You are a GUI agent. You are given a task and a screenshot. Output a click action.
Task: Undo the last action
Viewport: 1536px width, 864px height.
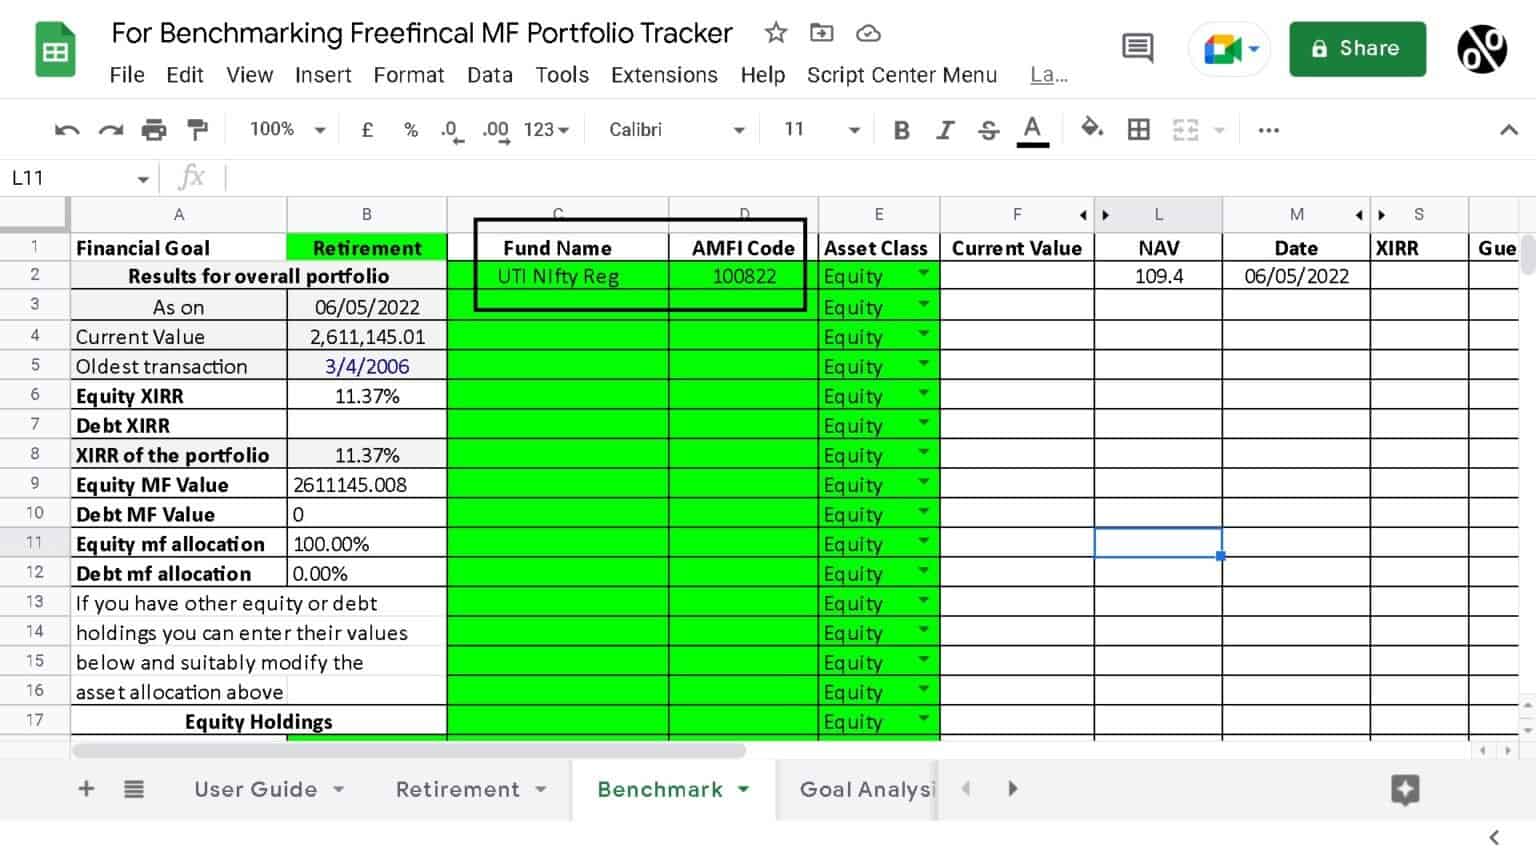(x=66, y=129)
